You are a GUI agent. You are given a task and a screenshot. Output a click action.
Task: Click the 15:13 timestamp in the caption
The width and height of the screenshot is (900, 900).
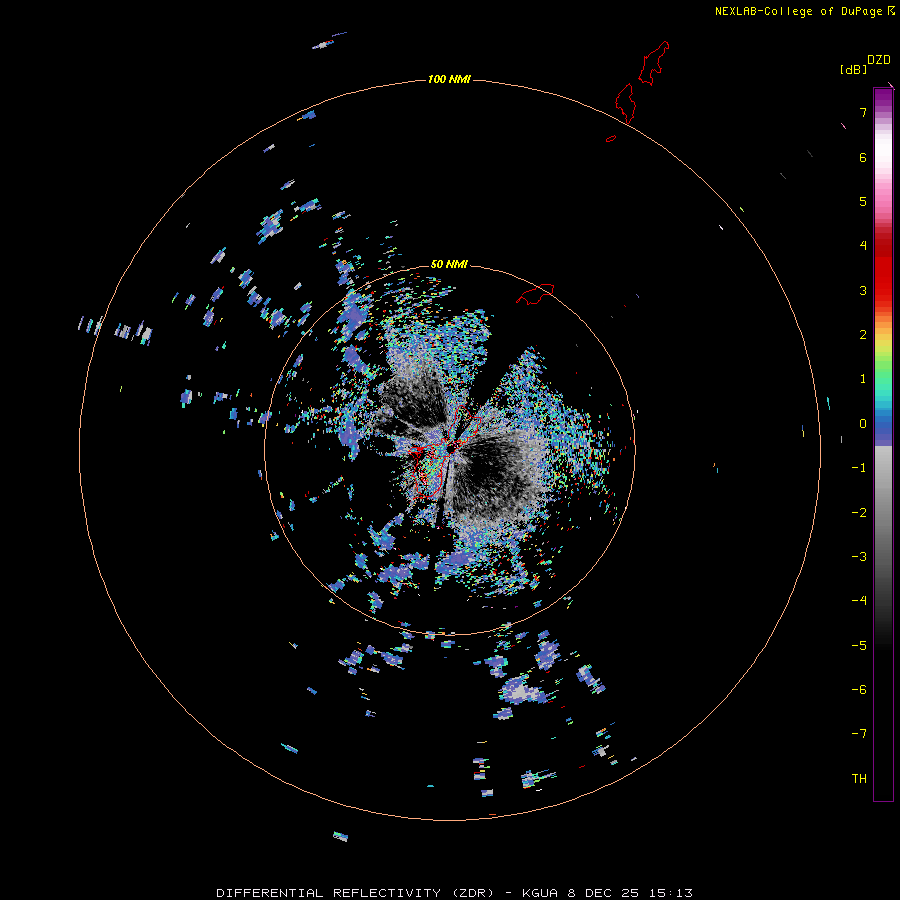[x=671, y=893]
